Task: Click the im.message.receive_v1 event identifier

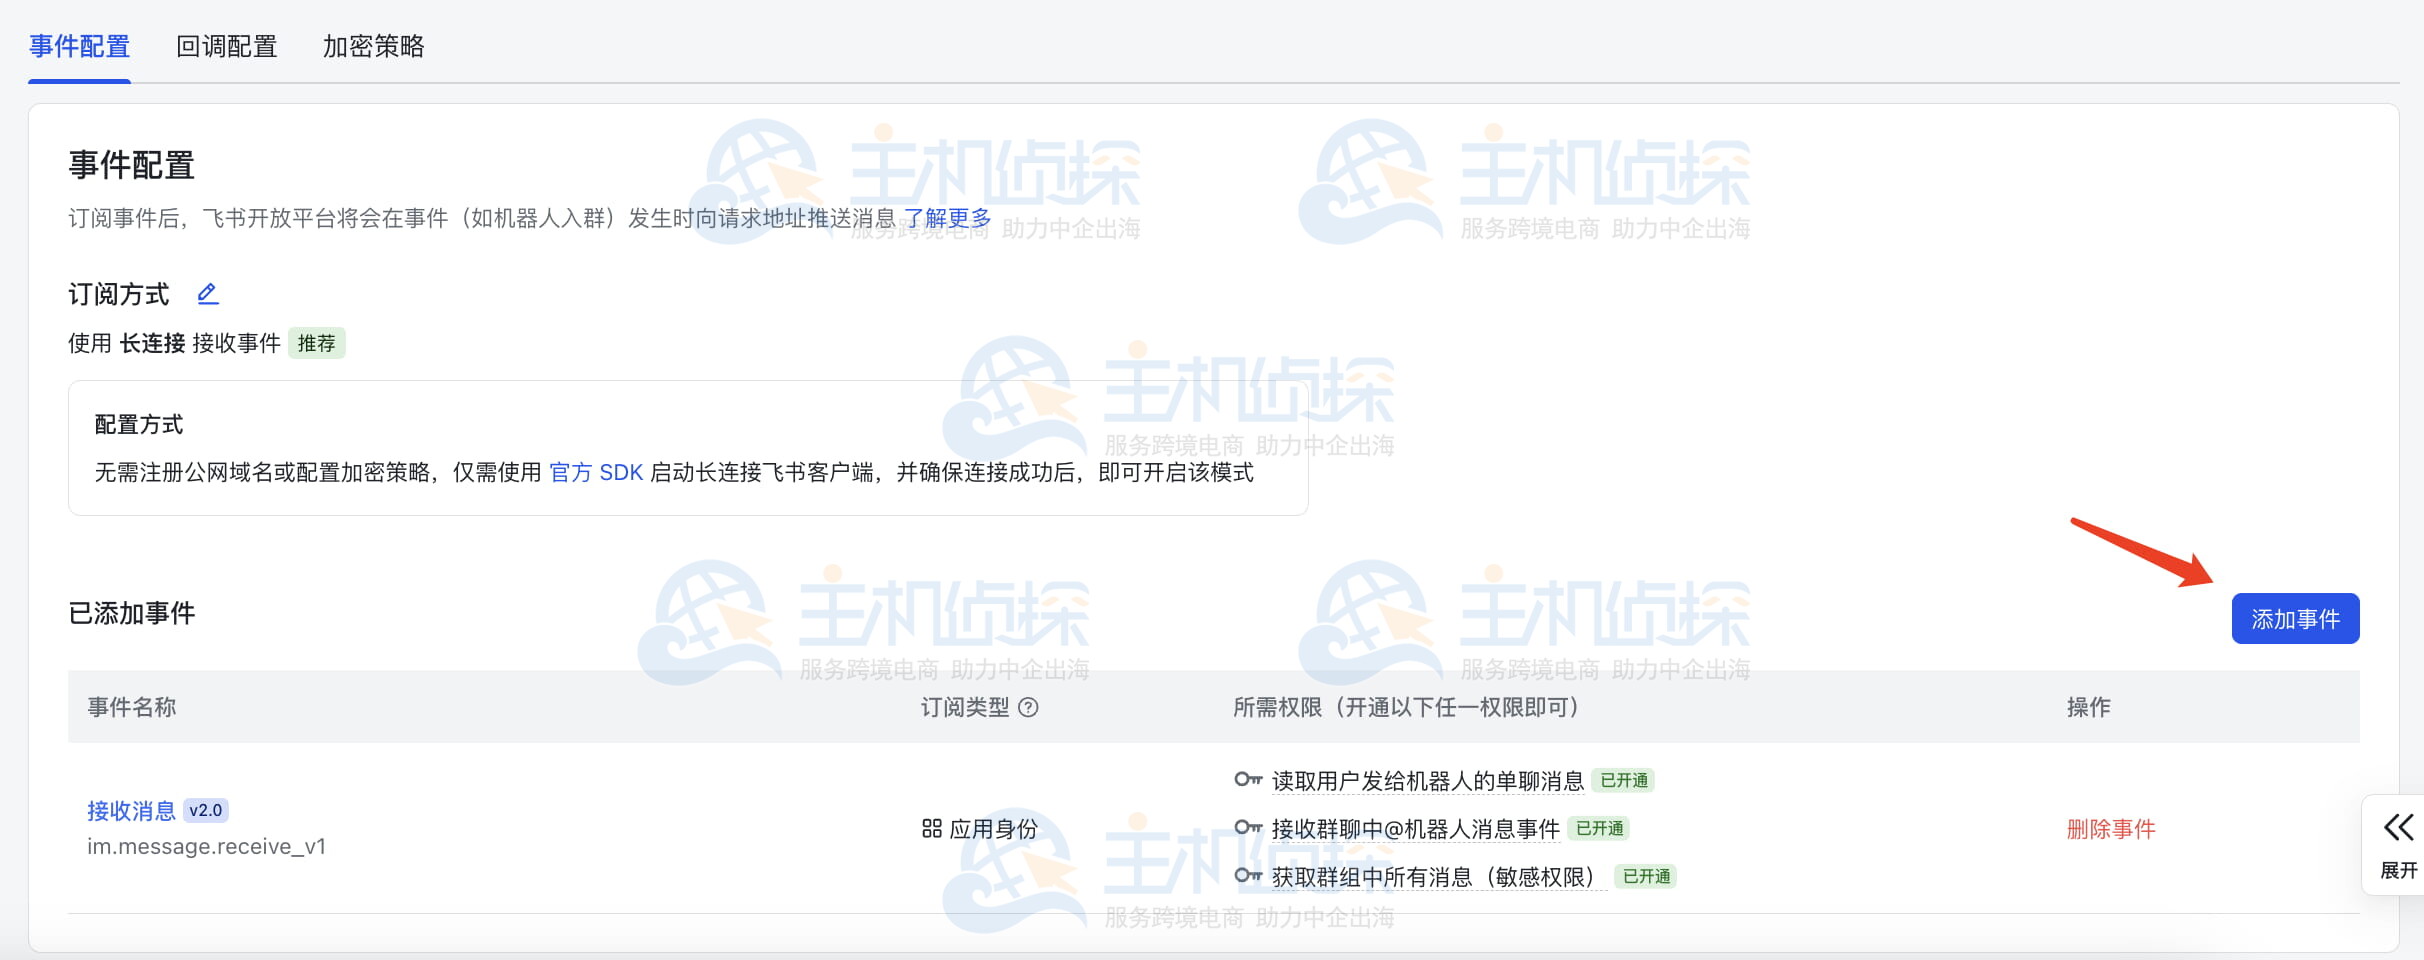Action: coord(206,846)
